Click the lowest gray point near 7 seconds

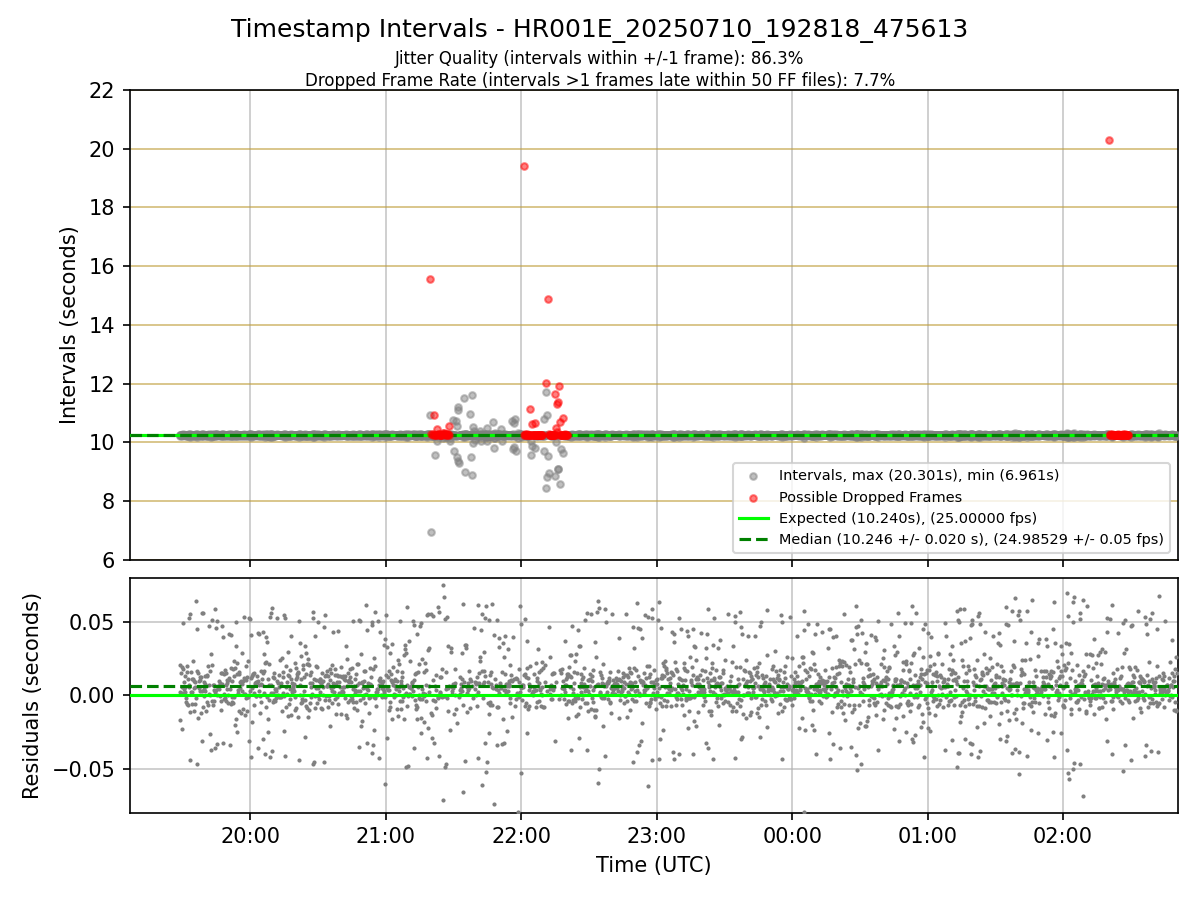click(431, 532)
